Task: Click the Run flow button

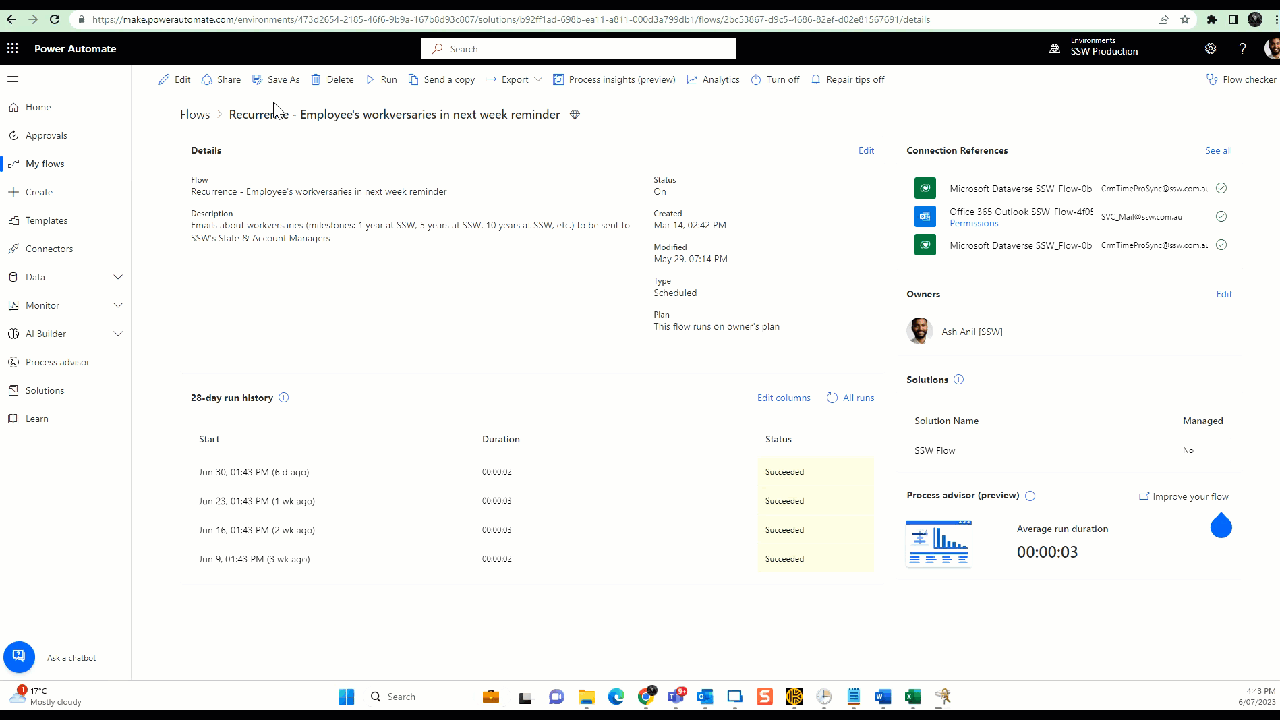Action: [381, 80]
